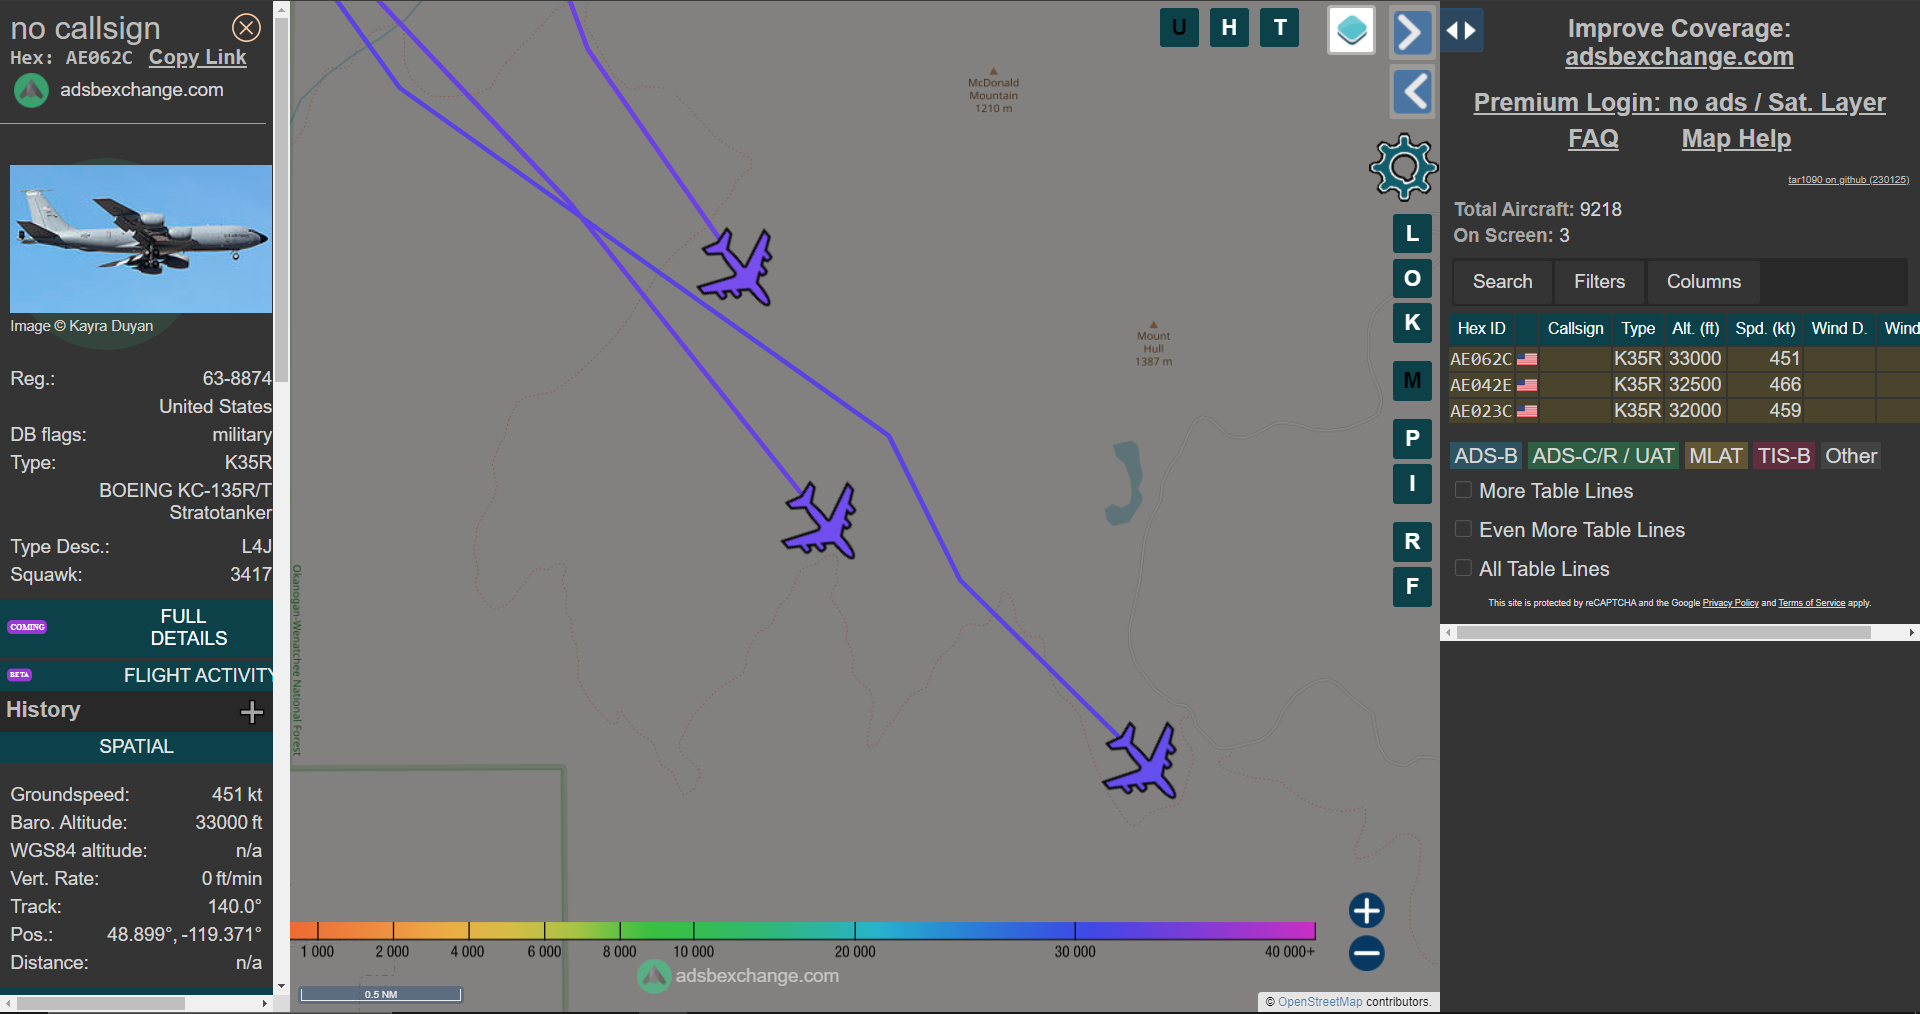The height and width of the screenshot is (1014, 1920).
Task: Sort table by Wind D. column
Action: (1838, 328)
